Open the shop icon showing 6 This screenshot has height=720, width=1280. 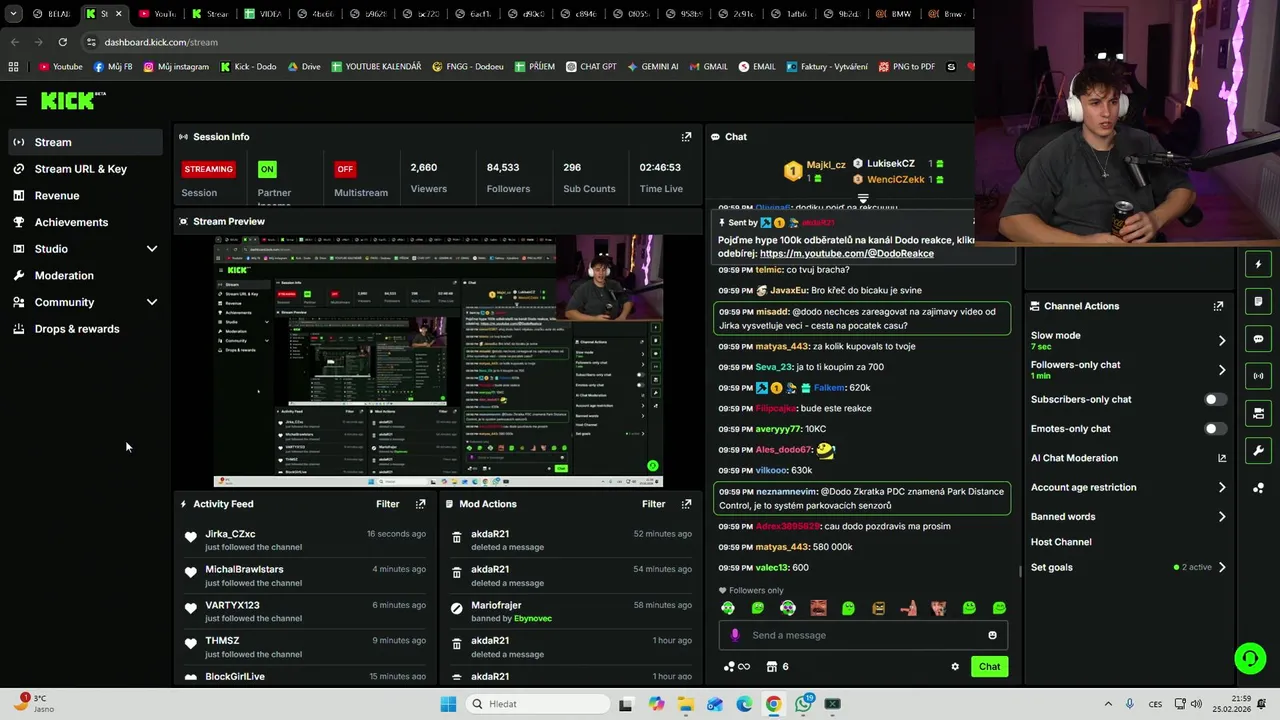[x=777, y=667]
